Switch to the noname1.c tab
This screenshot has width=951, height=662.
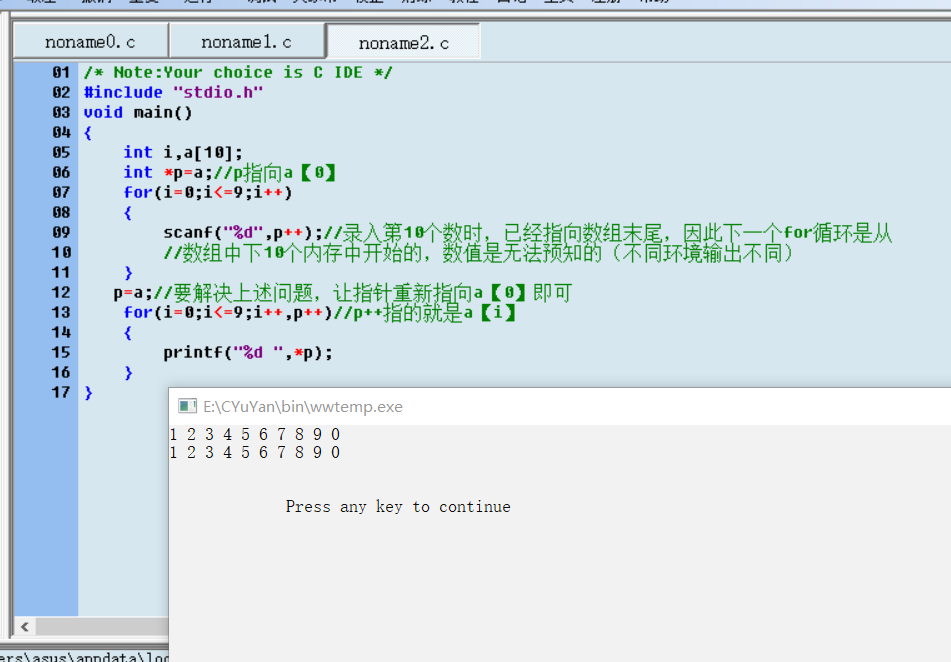point(246,42)
